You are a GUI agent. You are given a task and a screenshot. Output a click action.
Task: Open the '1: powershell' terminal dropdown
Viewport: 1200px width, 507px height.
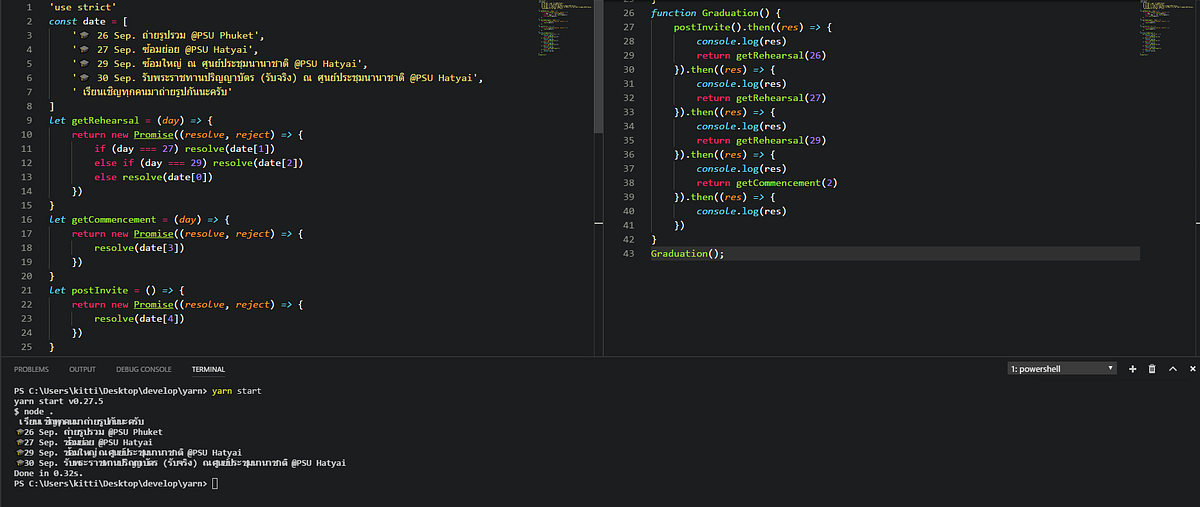tap(1061, 369)
